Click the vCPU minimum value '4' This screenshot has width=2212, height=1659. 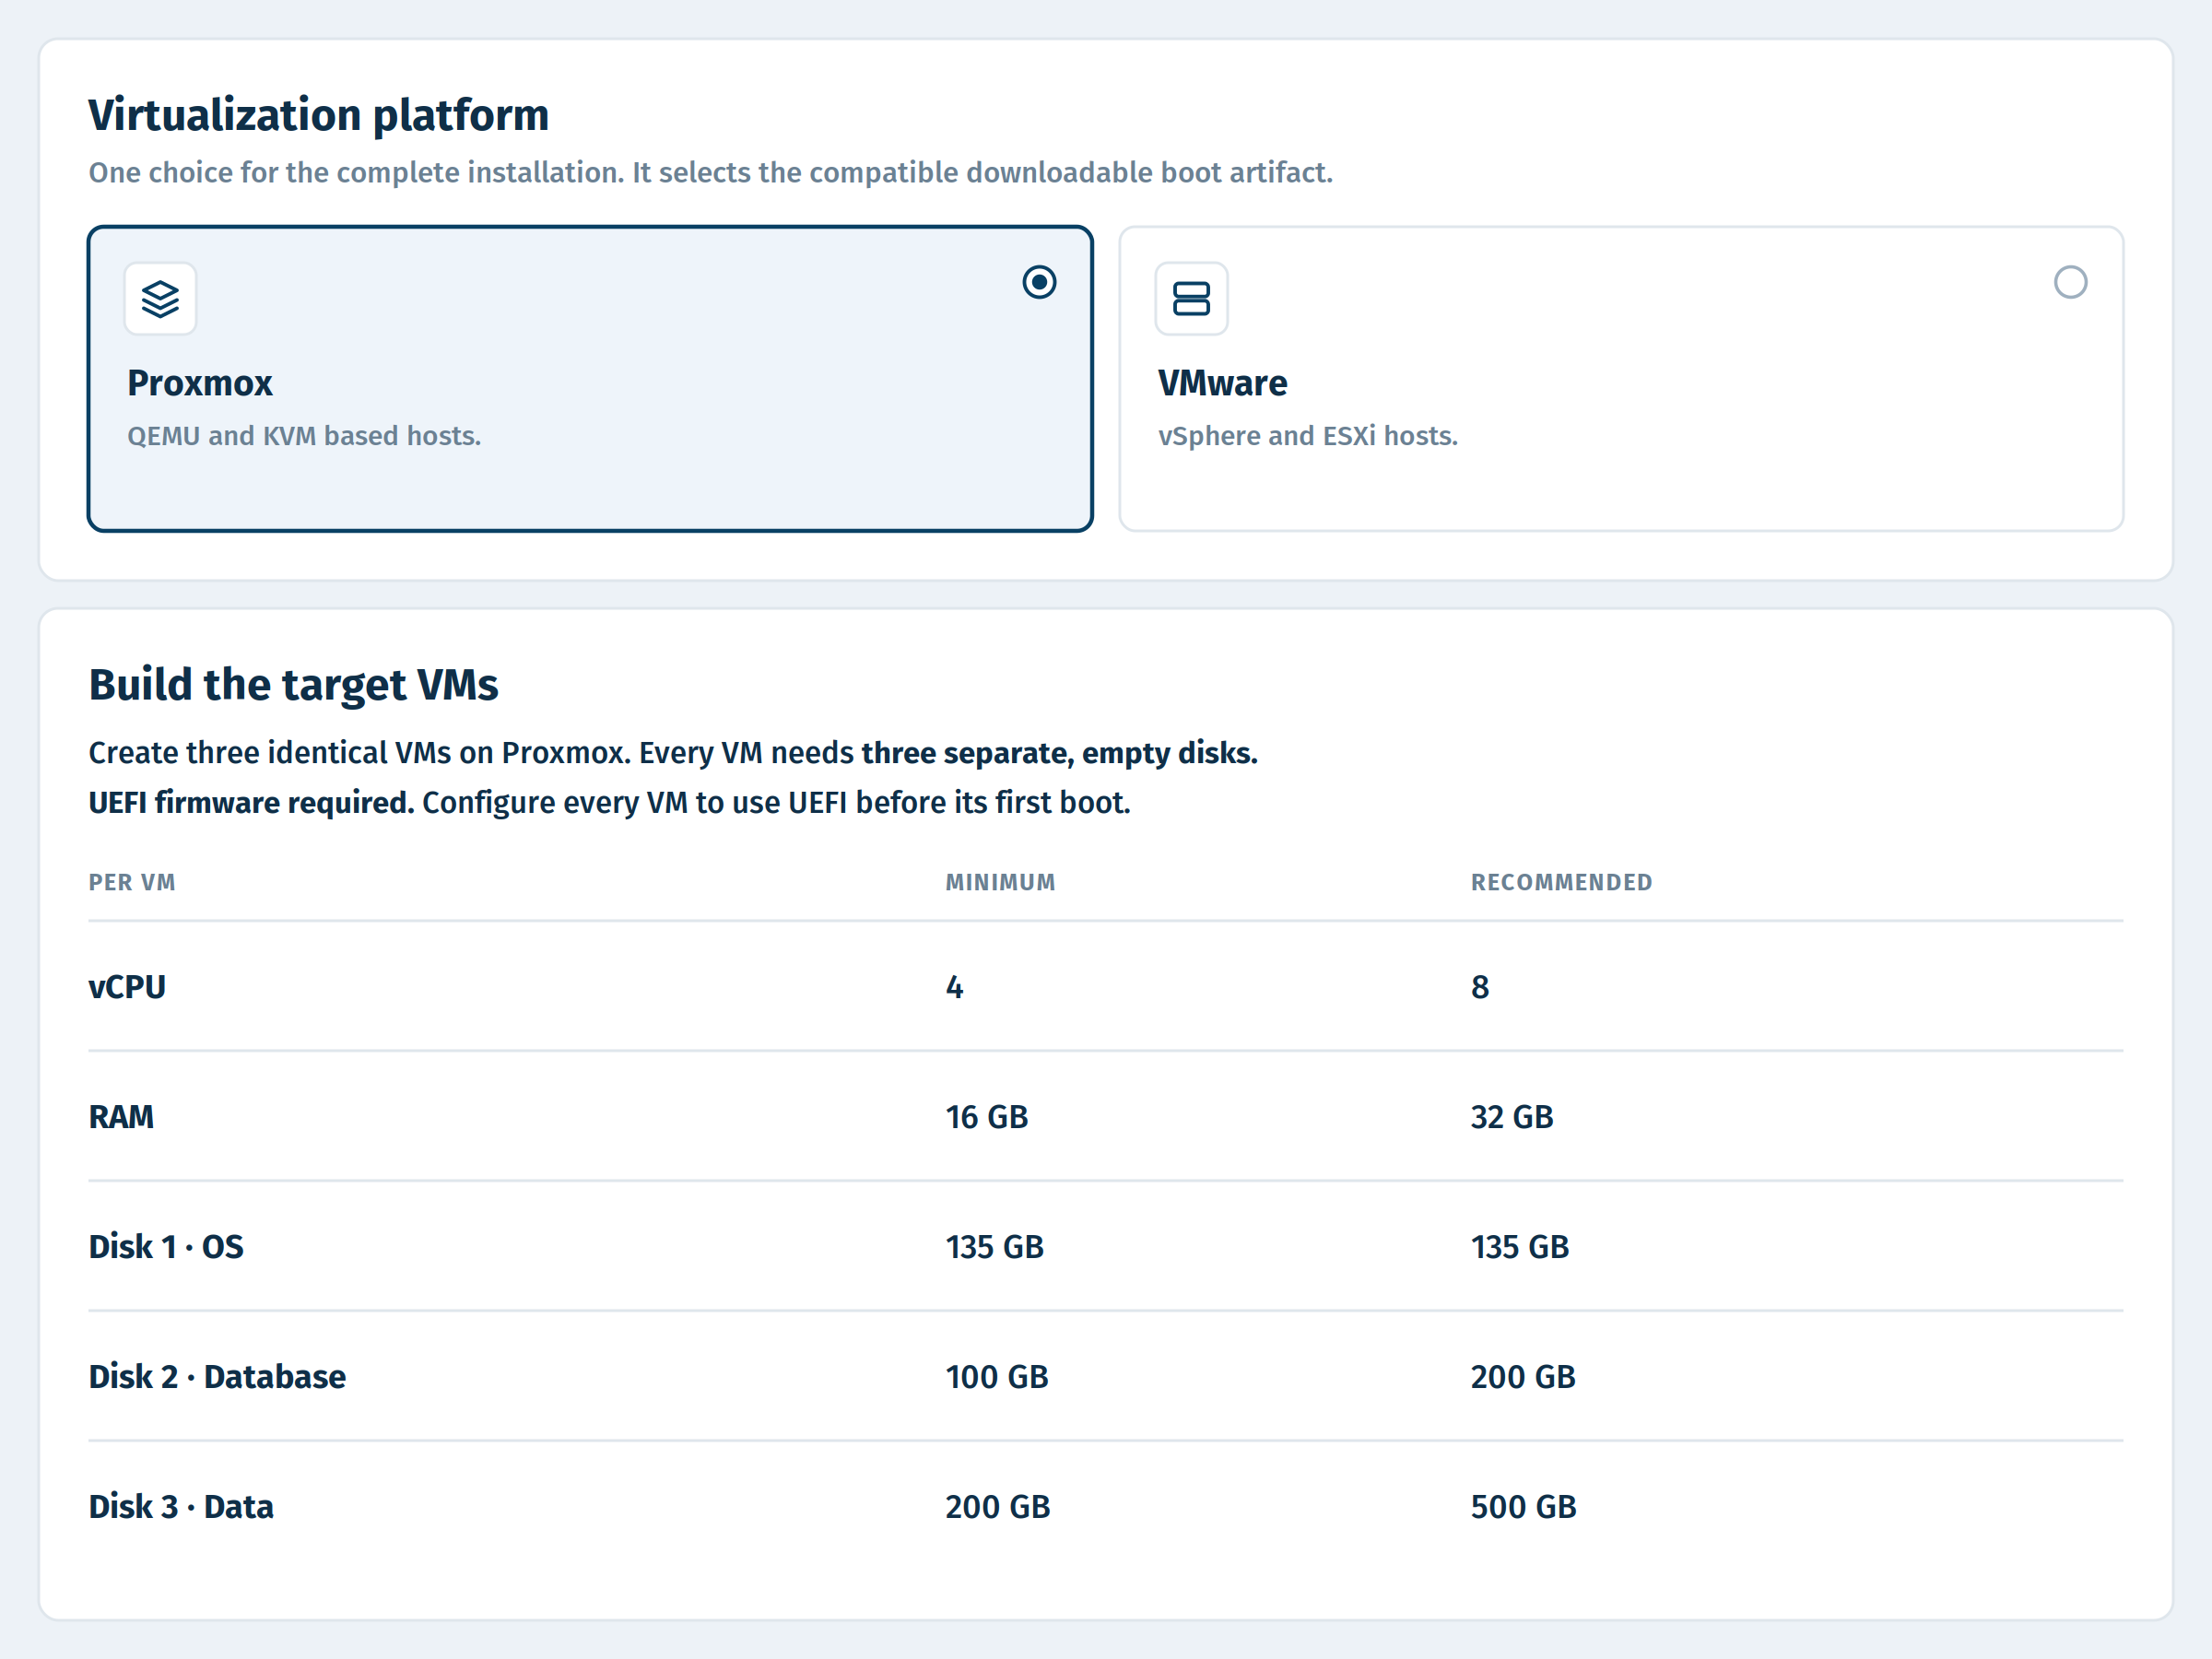coord(954,987)
